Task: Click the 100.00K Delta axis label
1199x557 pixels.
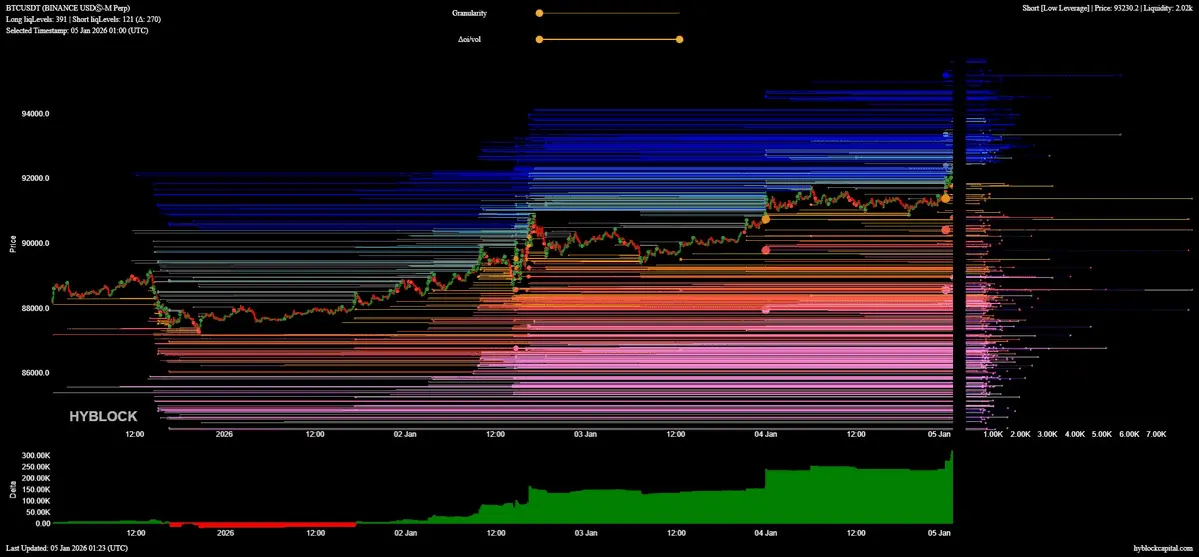Action: 35,501
